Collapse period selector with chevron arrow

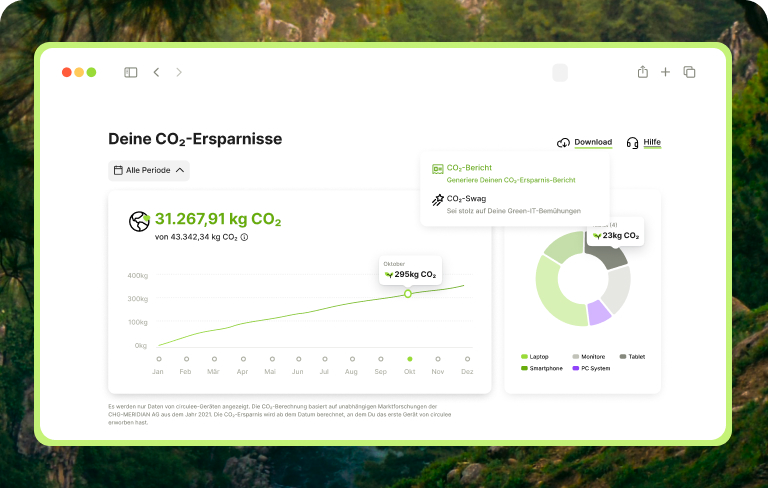180,171
